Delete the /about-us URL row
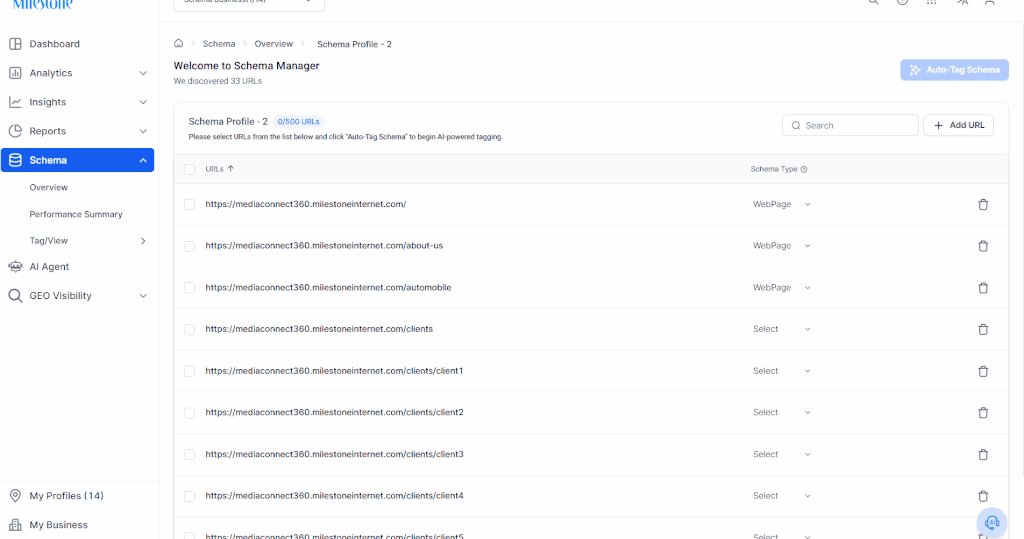 [983, 246]
